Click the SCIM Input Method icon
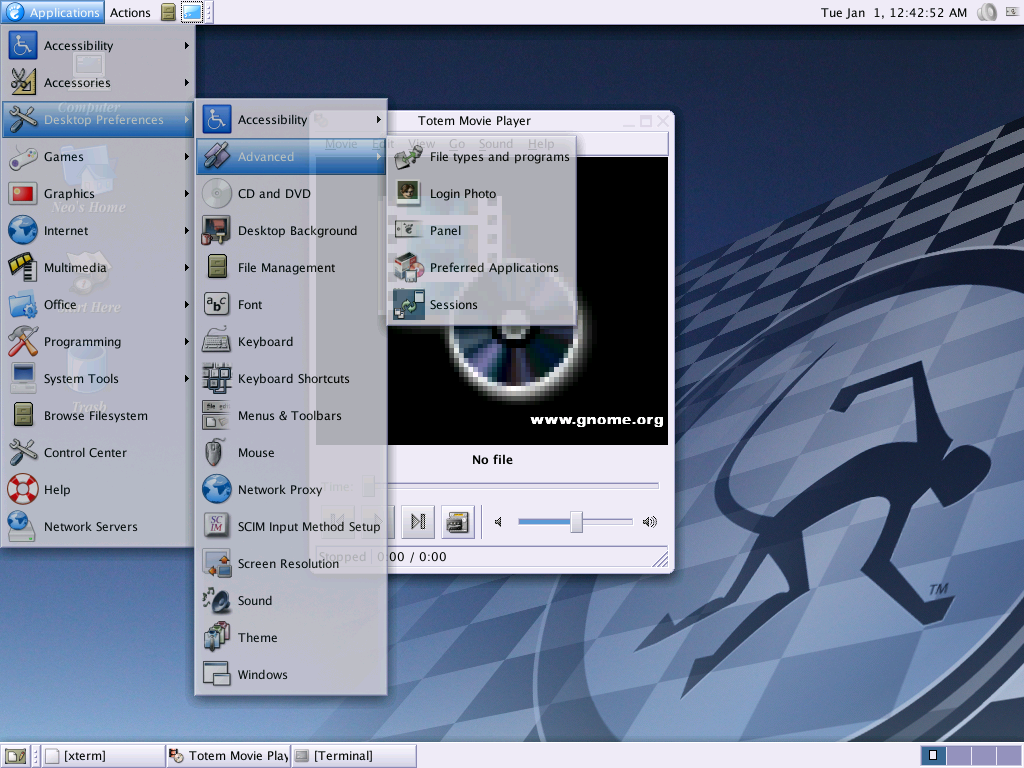The image size is (1024, 768). point(216,526)
